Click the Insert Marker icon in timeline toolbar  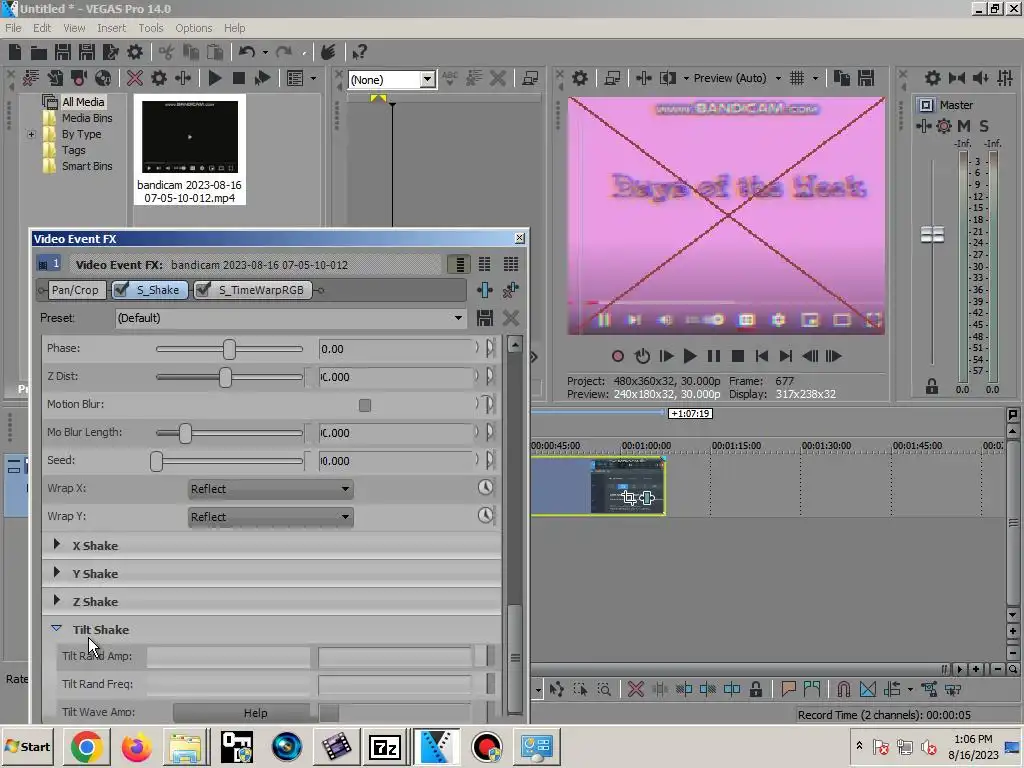click(x=789, y=689)
